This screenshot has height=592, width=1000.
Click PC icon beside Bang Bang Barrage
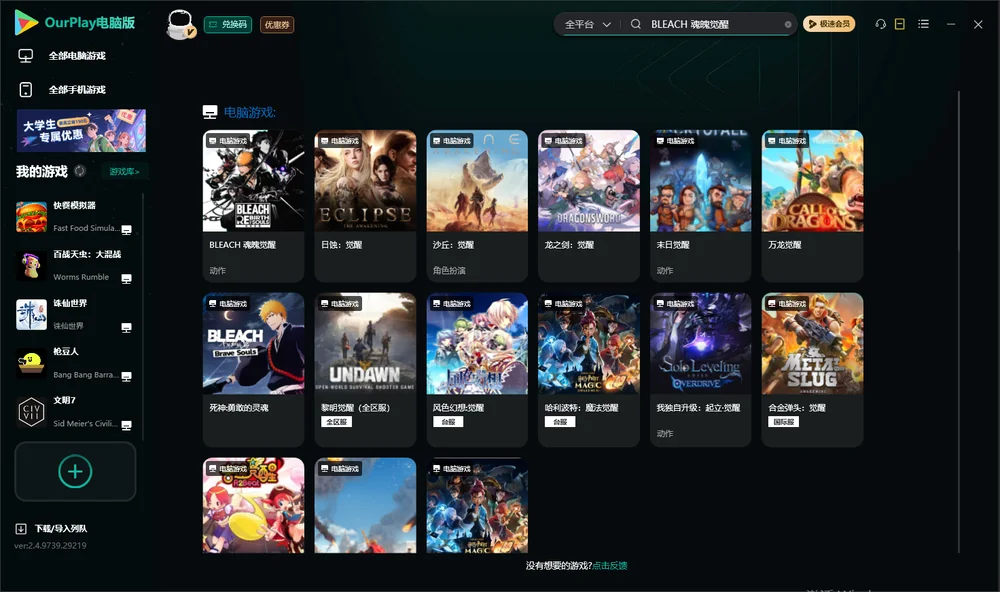pyautogui.click(x=126, y=376)
